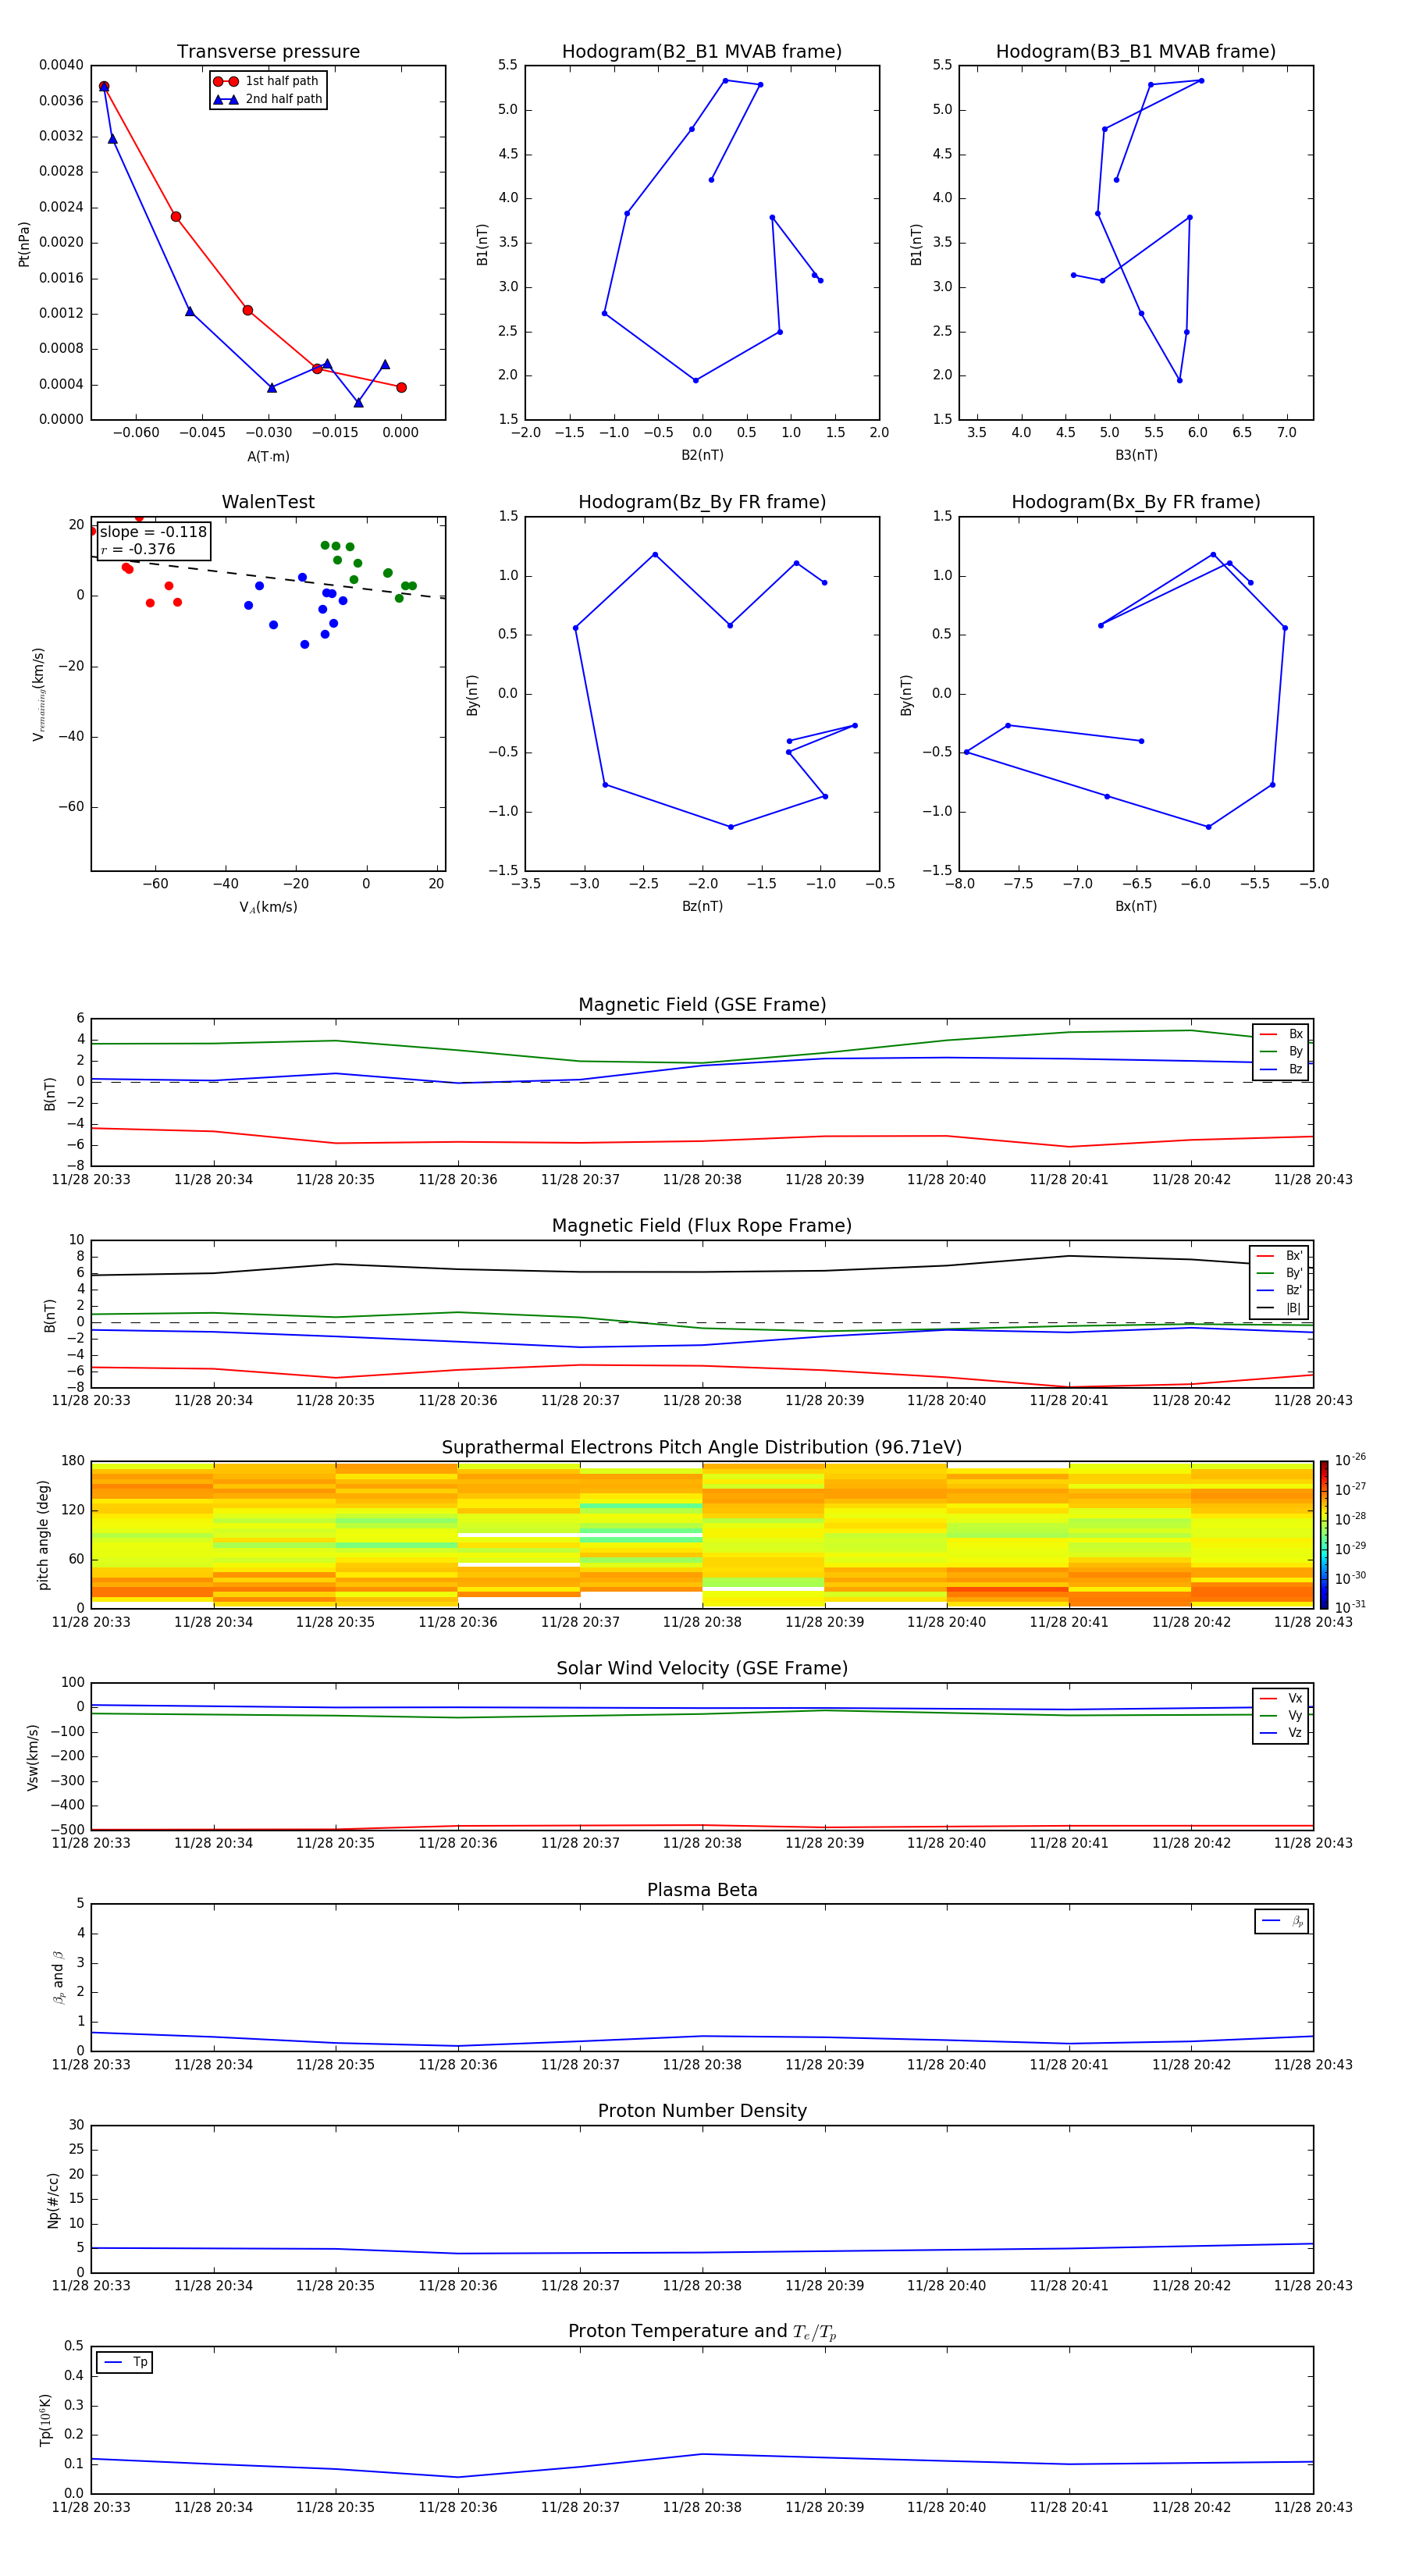Click "By'" in the Flux Rope legend
Image resolution: width=1405 pixels, height=2576 pixels.
(1294, 1273)
